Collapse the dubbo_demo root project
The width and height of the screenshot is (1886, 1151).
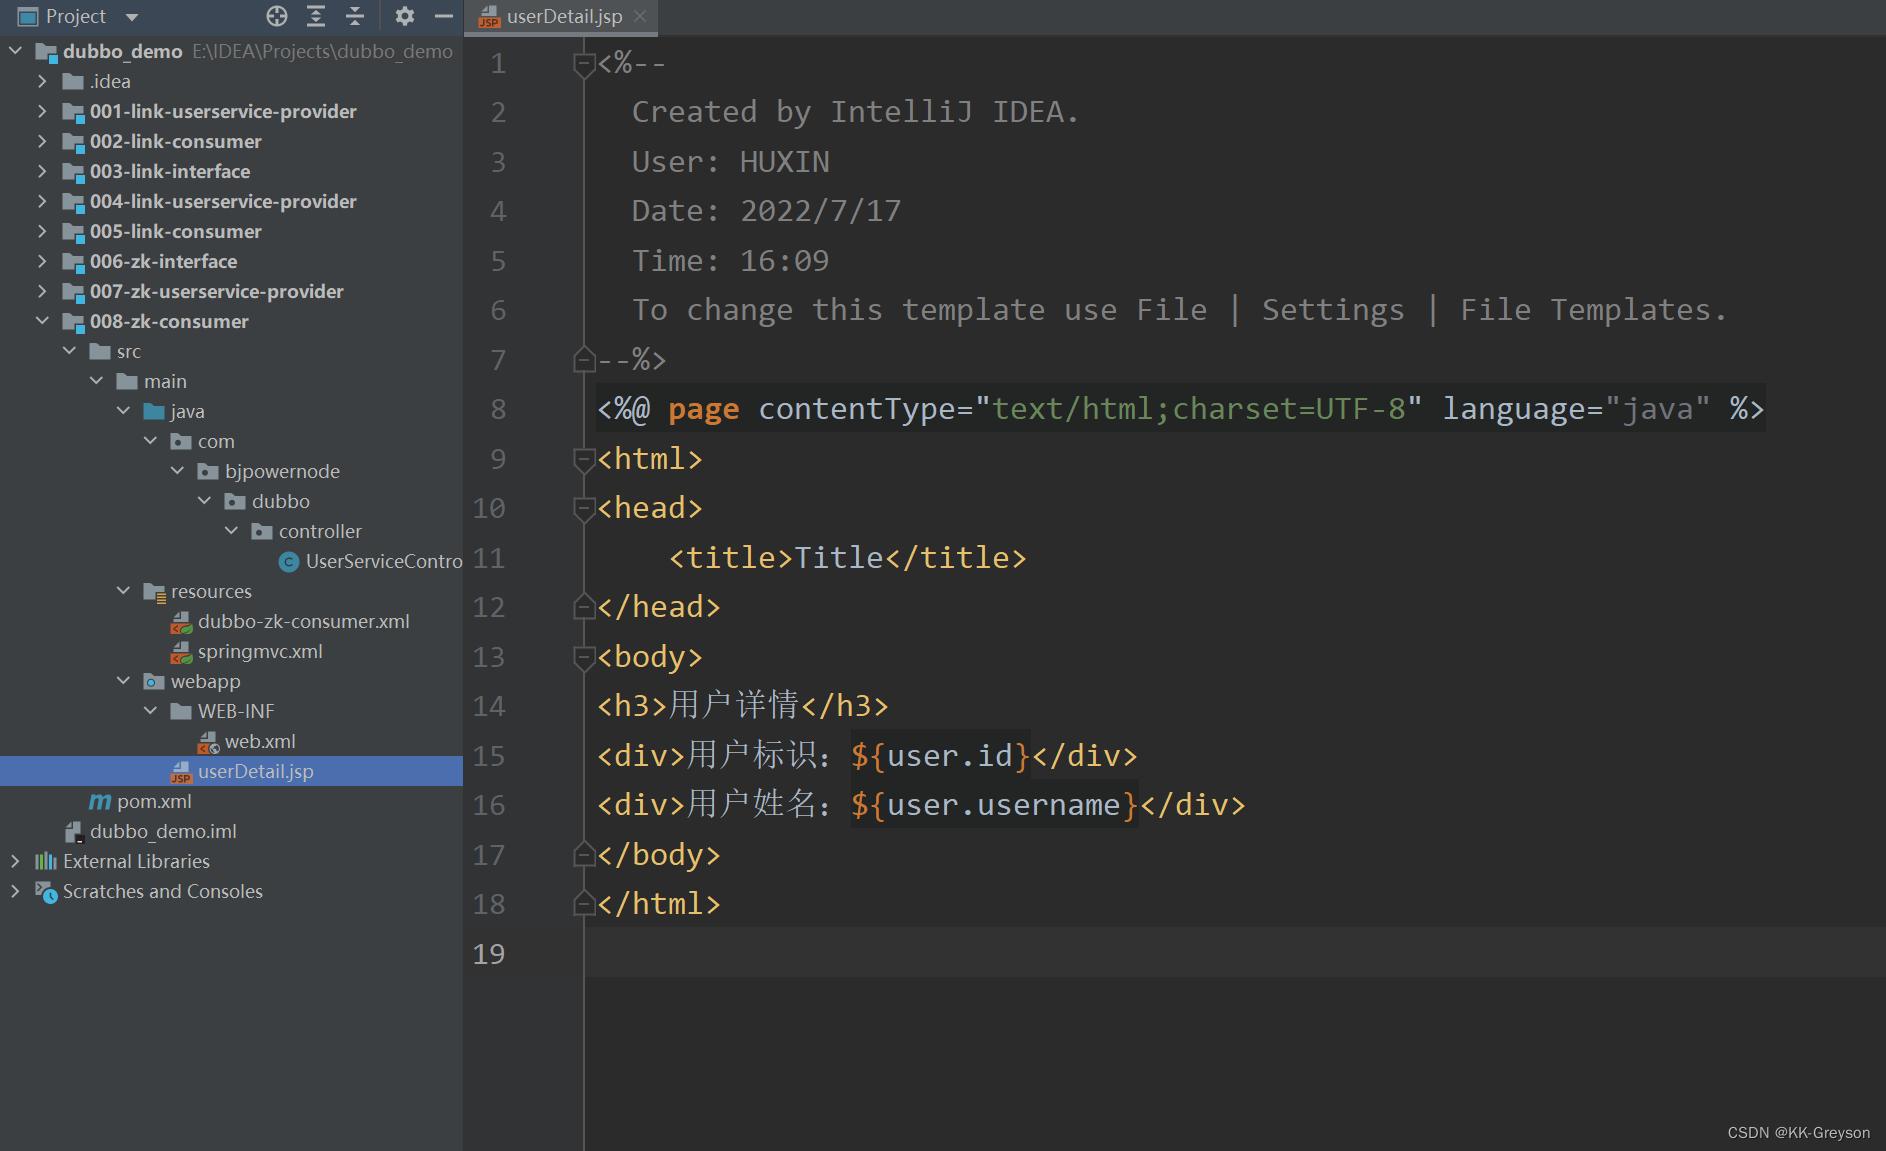(15, 50)
